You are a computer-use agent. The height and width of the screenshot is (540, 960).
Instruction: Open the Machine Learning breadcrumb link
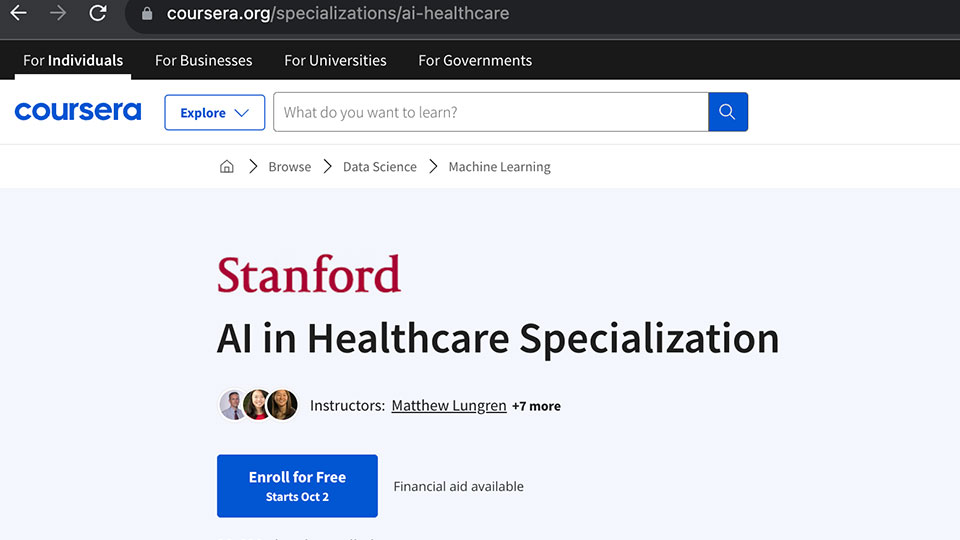[500, 167]
